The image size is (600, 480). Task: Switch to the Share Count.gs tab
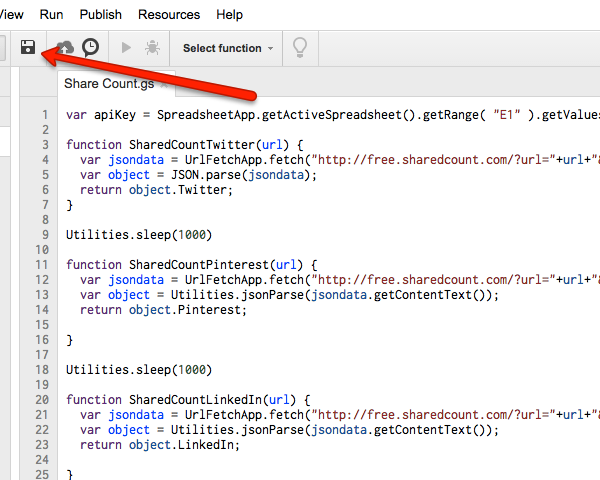click(x=110, y=84)
